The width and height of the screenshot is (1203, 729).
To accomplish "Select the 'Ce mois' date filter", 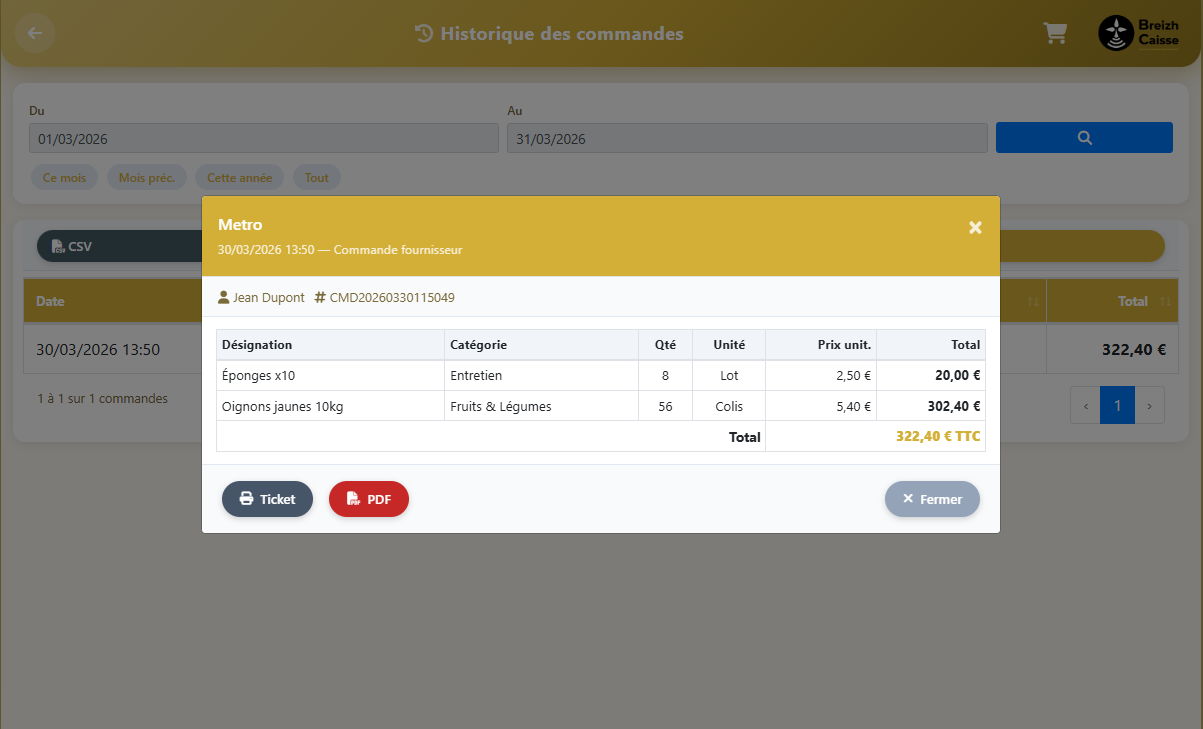I will tap(64, 178).
